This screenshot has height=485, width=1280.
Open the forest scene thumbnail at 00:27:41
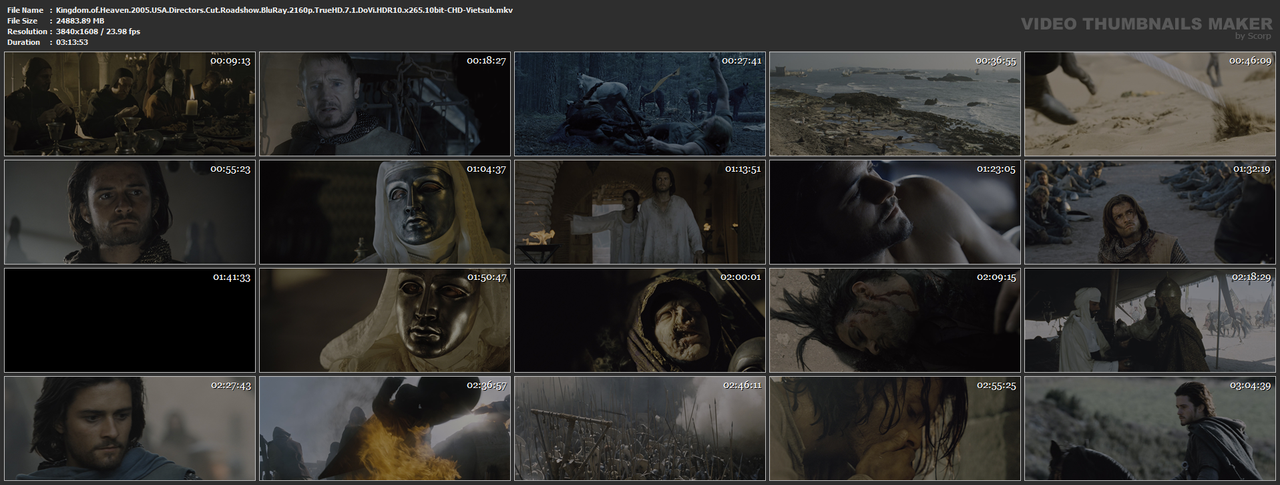coord(640,104)
